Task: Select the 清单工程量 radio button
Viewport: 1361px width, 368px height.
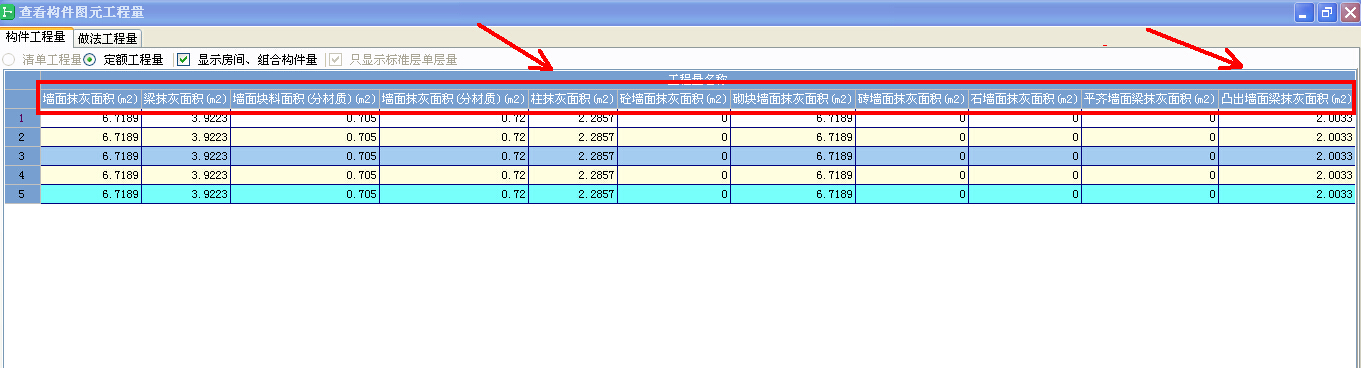Action: pyautogui.click(x=43, y=60)
